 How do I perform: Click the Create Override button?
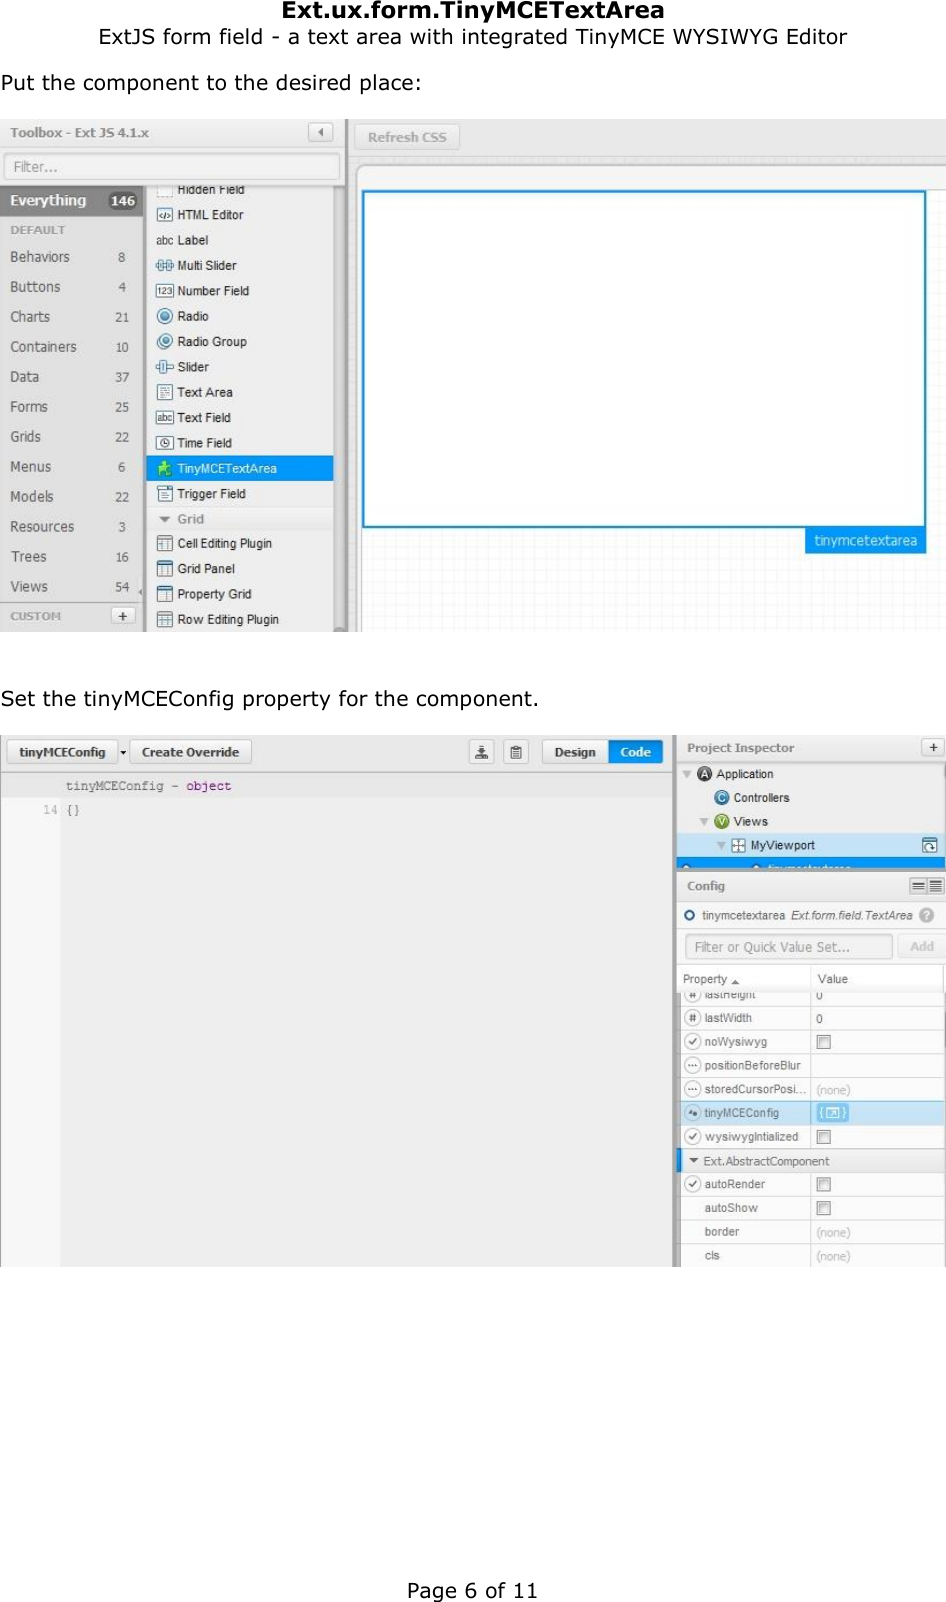[191, 752]
